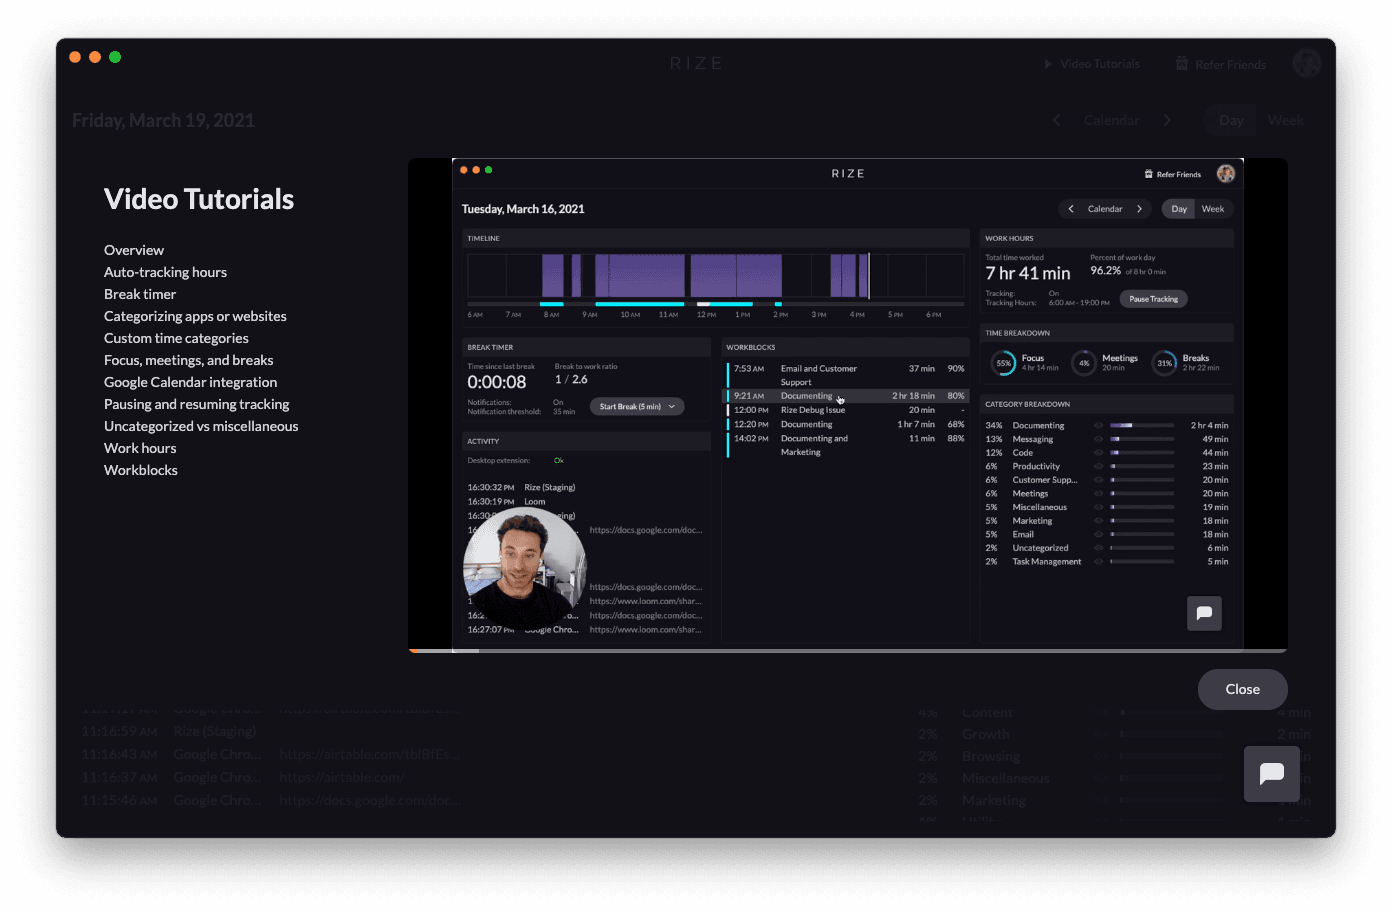Click the feedback chat bubble icon
Screen dimensions: 1392x912
[1271, 773]
